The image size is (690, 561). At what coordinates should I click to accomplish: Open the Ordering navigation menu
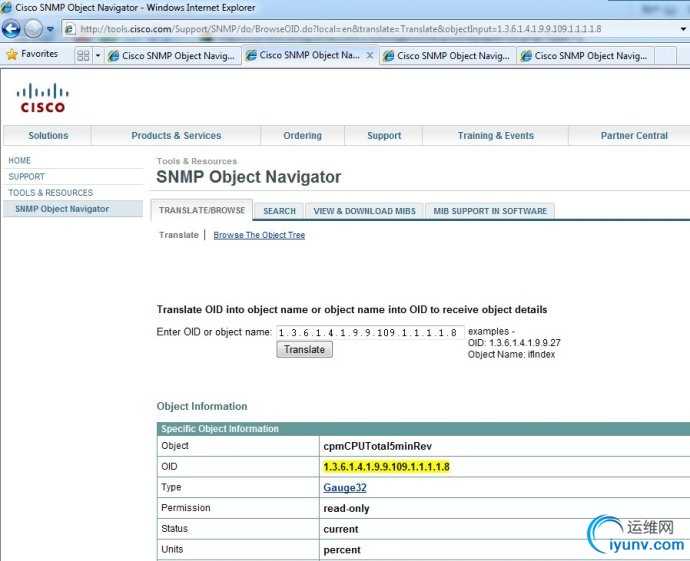[302, 136]
